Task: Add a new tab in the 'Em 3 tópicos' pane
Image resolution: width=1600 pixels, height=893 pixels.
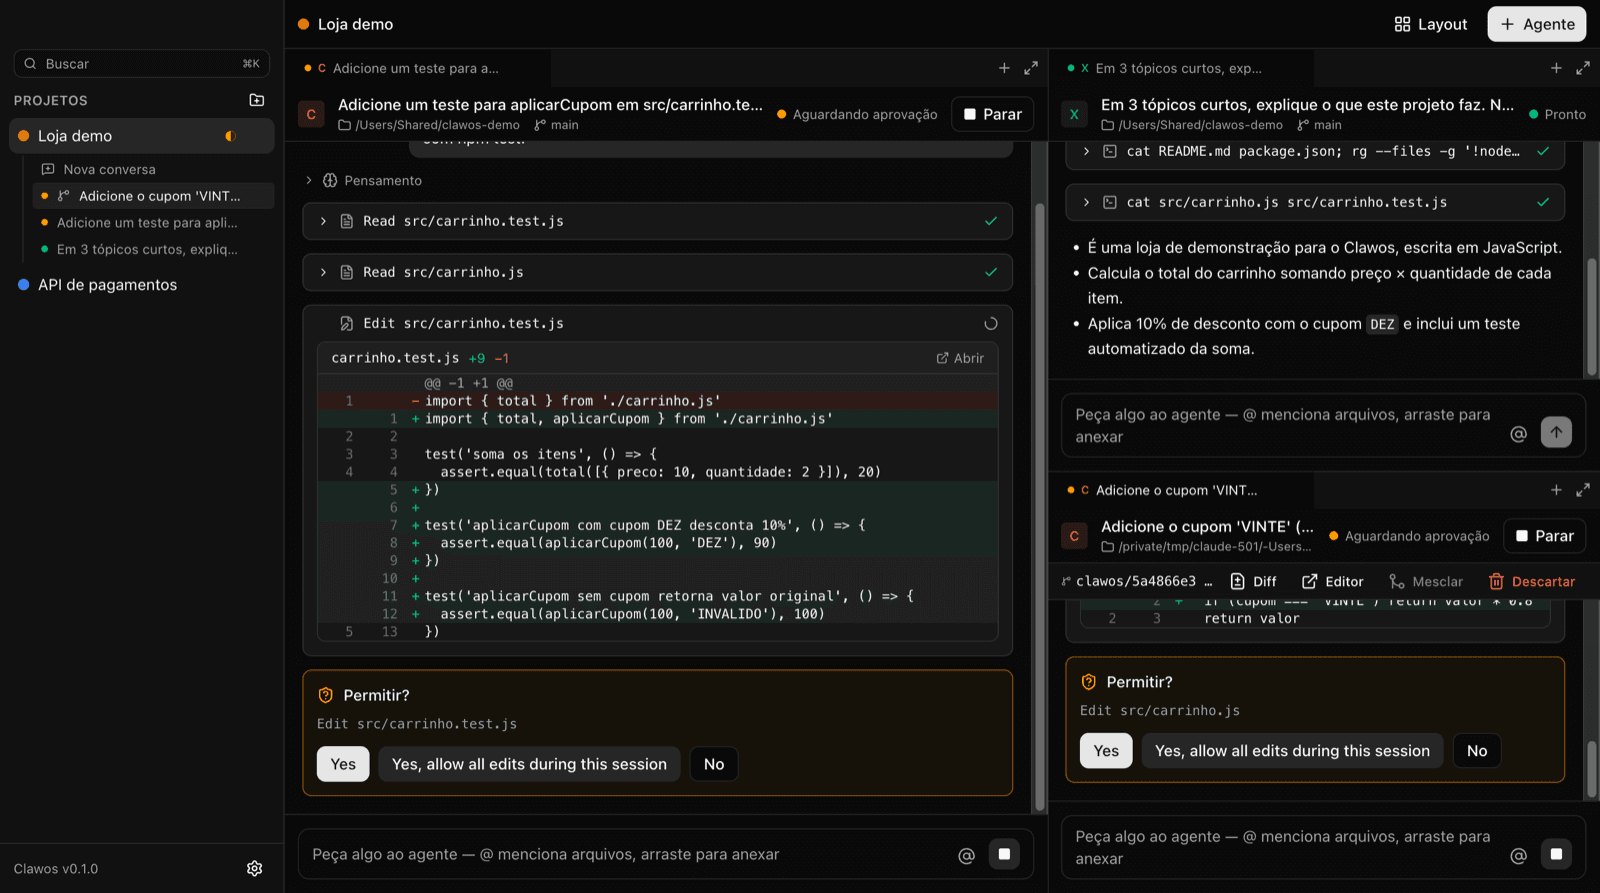Action: click(1556, 68)
